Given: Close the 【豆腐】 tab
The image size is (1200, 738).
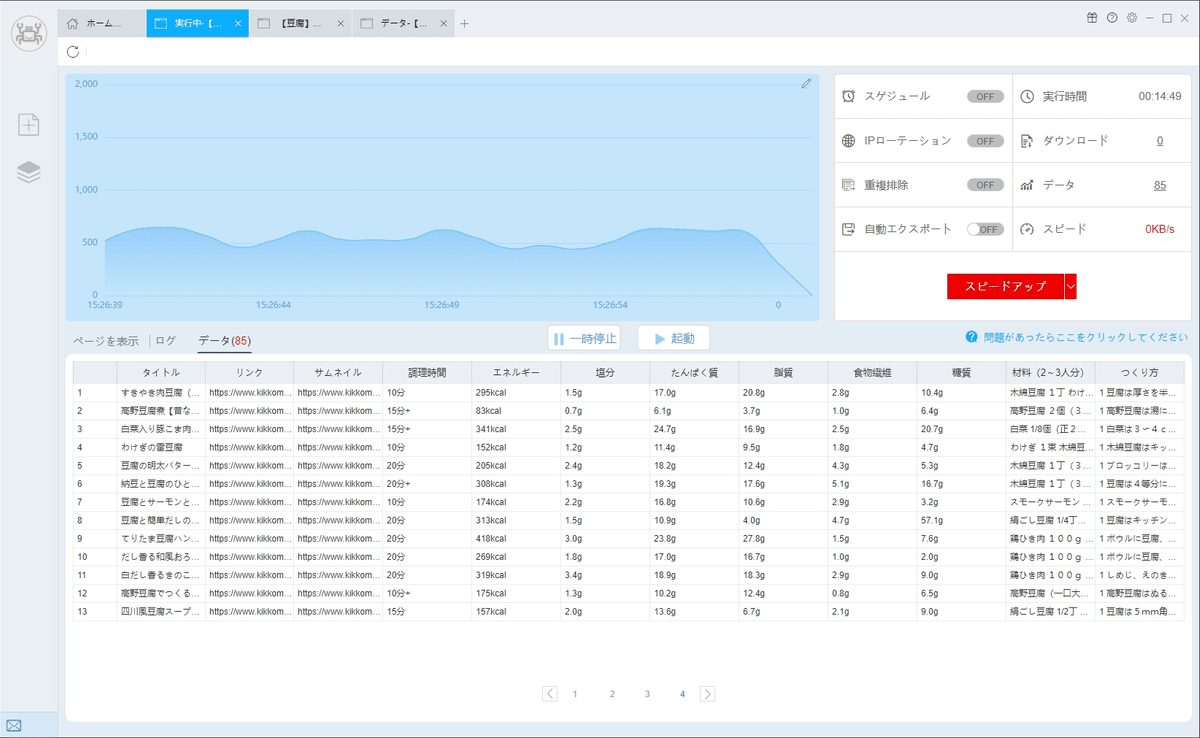Looking at the screenshot, I should (x=341, y=24).
